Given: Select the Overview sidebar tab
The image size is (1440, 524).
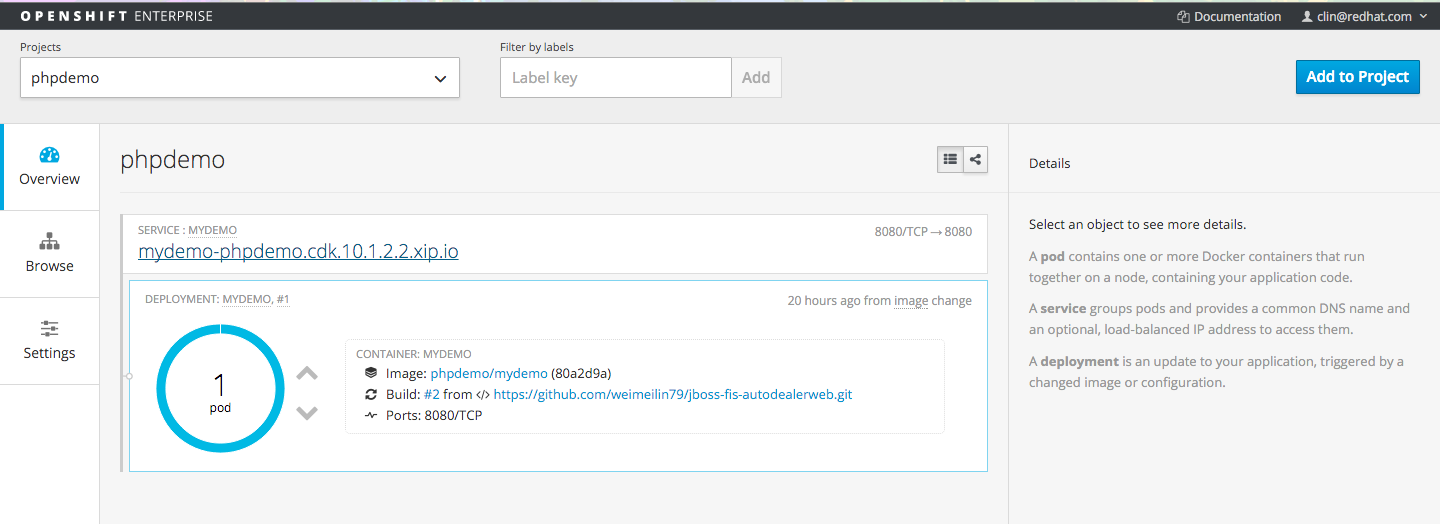Looking at the screenshot, I should 50,167.
